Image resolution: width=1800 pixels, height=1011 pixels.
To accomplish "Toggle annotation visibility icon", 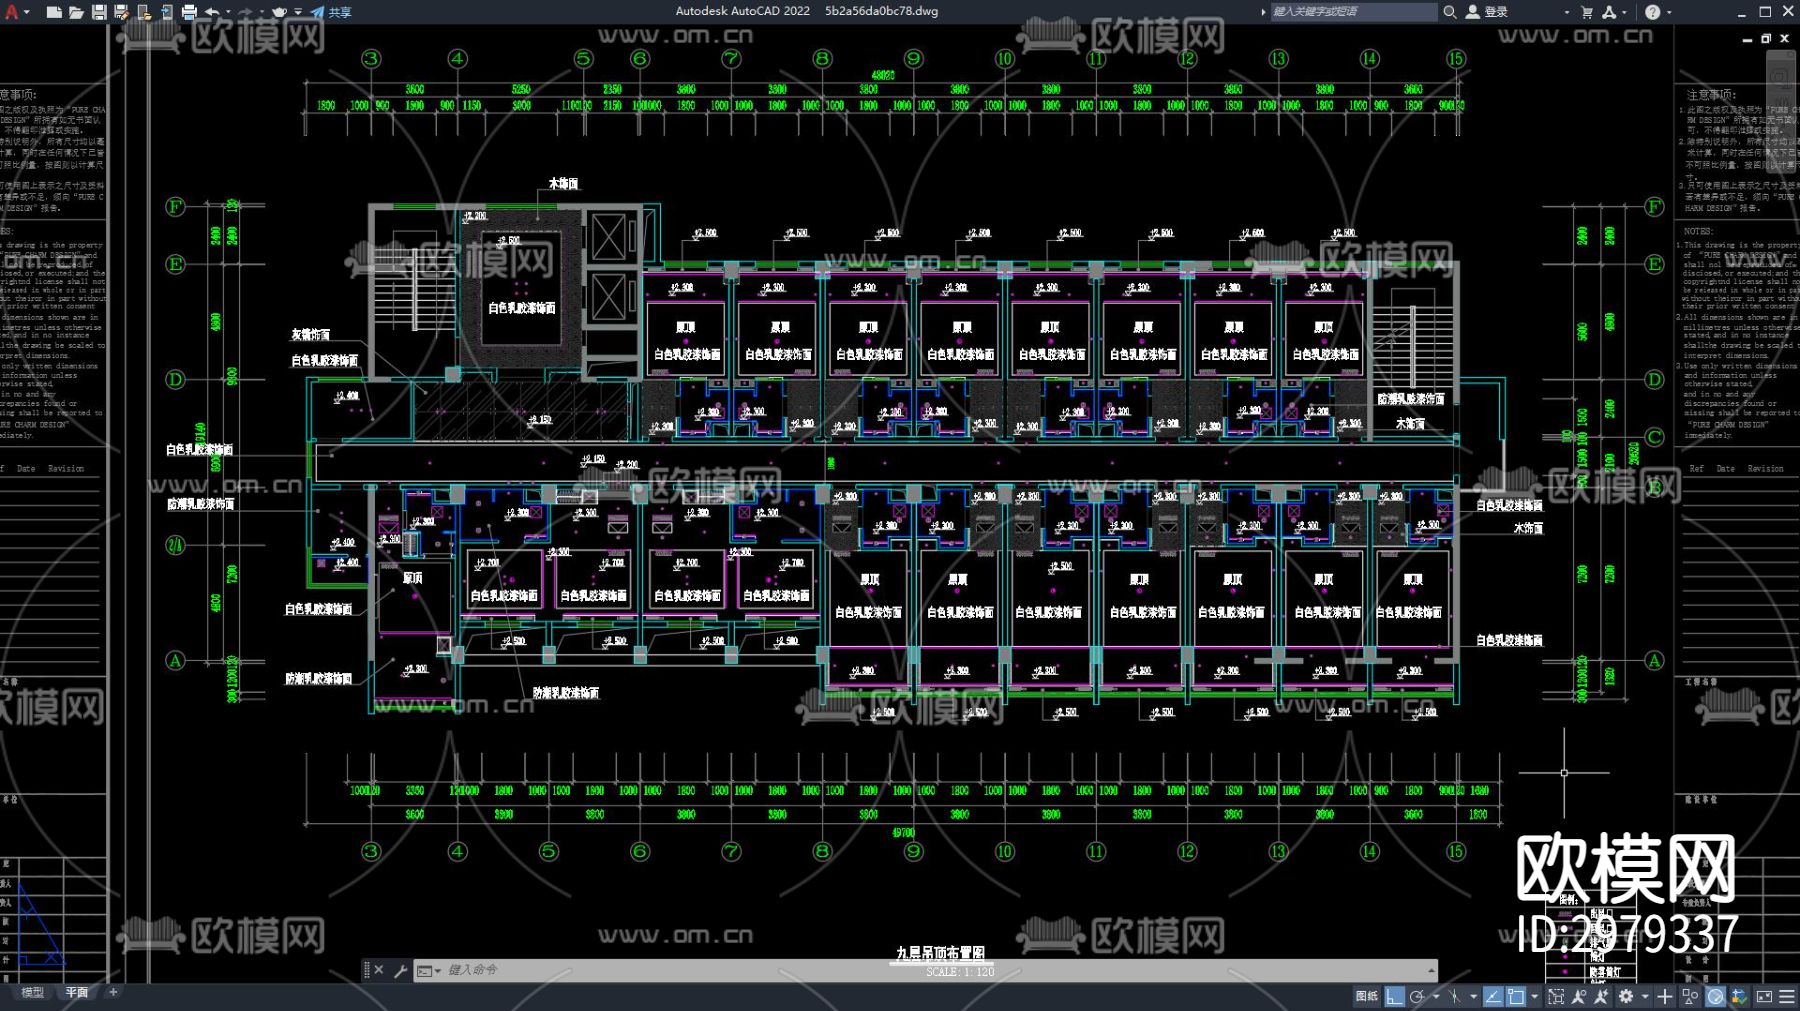I will 1579,996.
